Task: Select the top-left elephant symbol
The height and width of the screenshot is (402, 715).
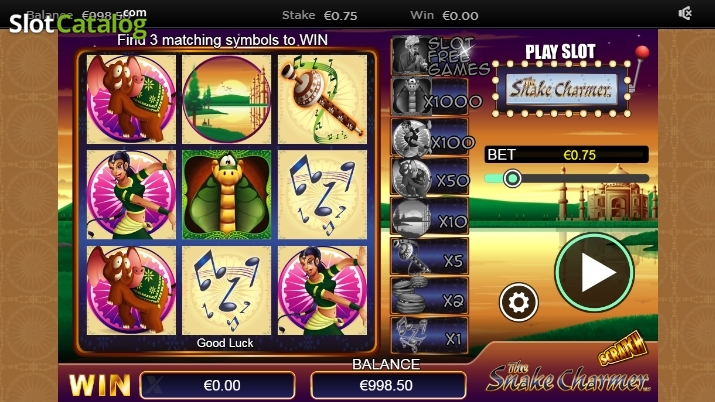Action: point(131,99)
